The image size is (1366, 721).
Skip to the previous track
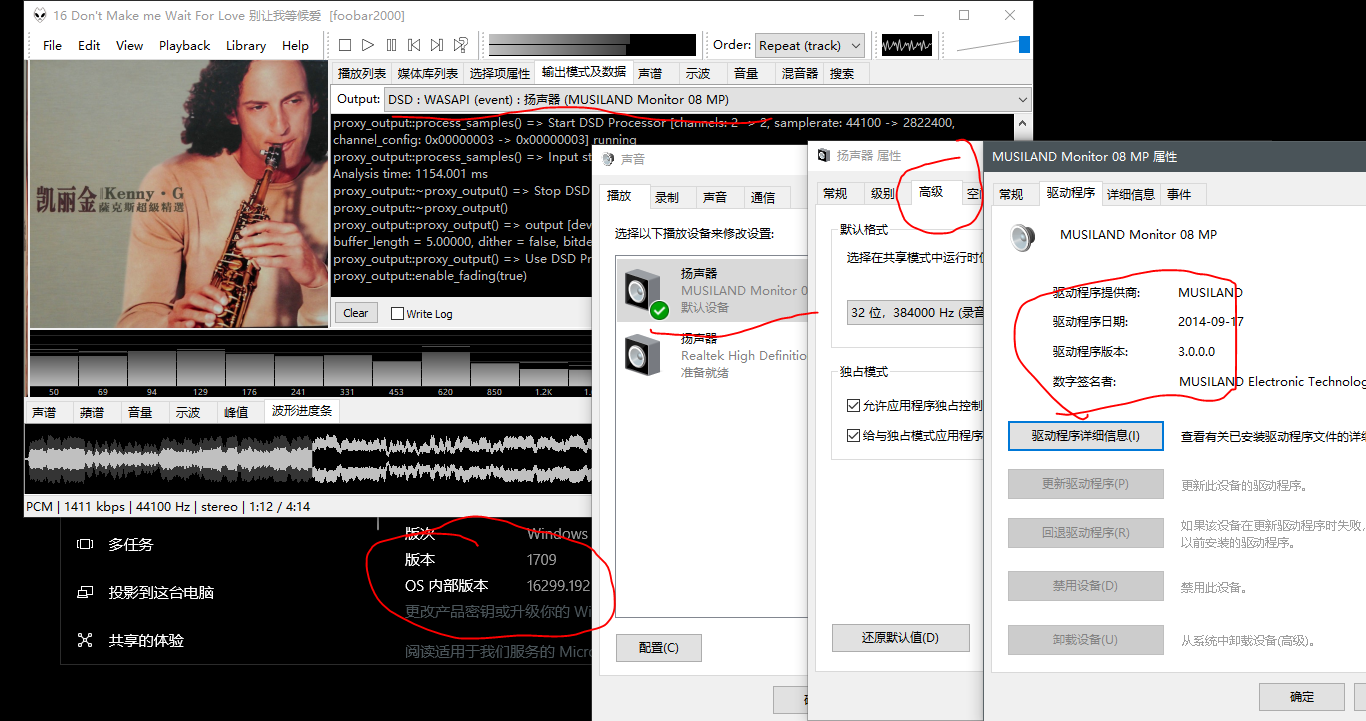point(414,45)
